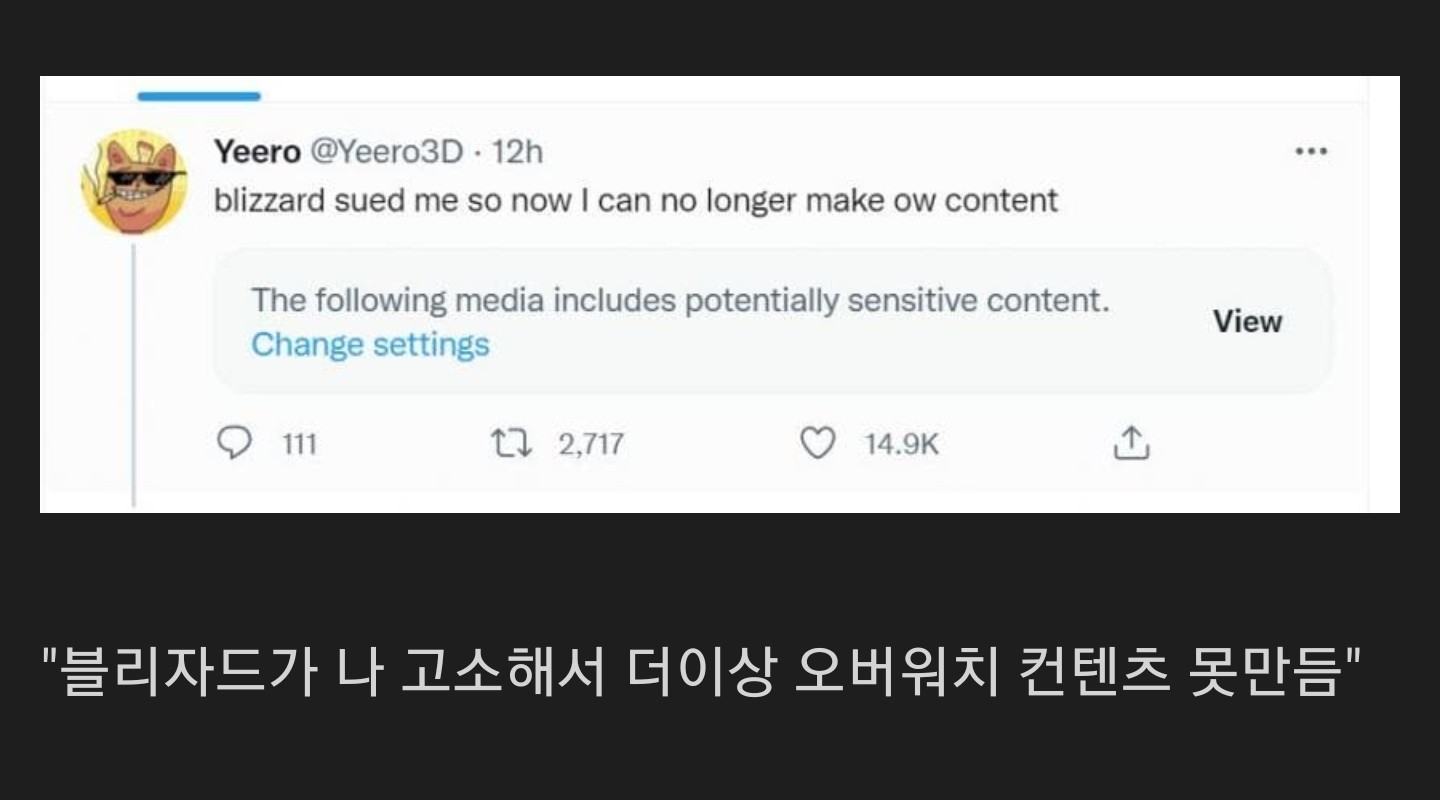Click the @Yeero3D handle
Image resolution: width=1440 pixels, height=800 pixels.
click(x=387, y=152)
